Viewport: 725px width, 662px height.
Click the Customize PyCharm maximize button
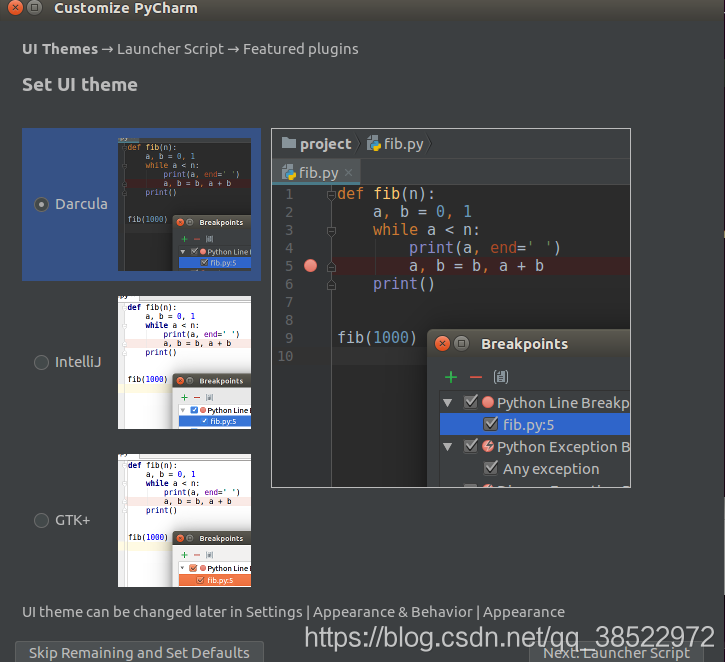point(35,7)
